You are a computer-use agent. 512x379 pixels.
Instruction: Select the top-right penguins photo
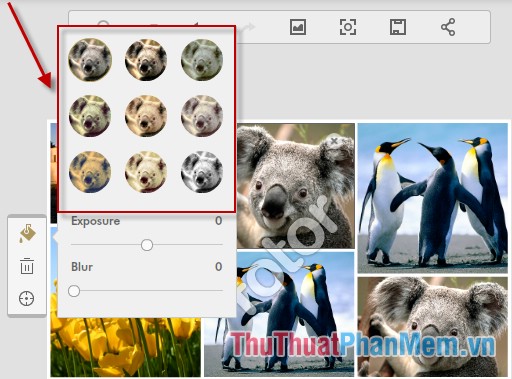click(433, 198)
